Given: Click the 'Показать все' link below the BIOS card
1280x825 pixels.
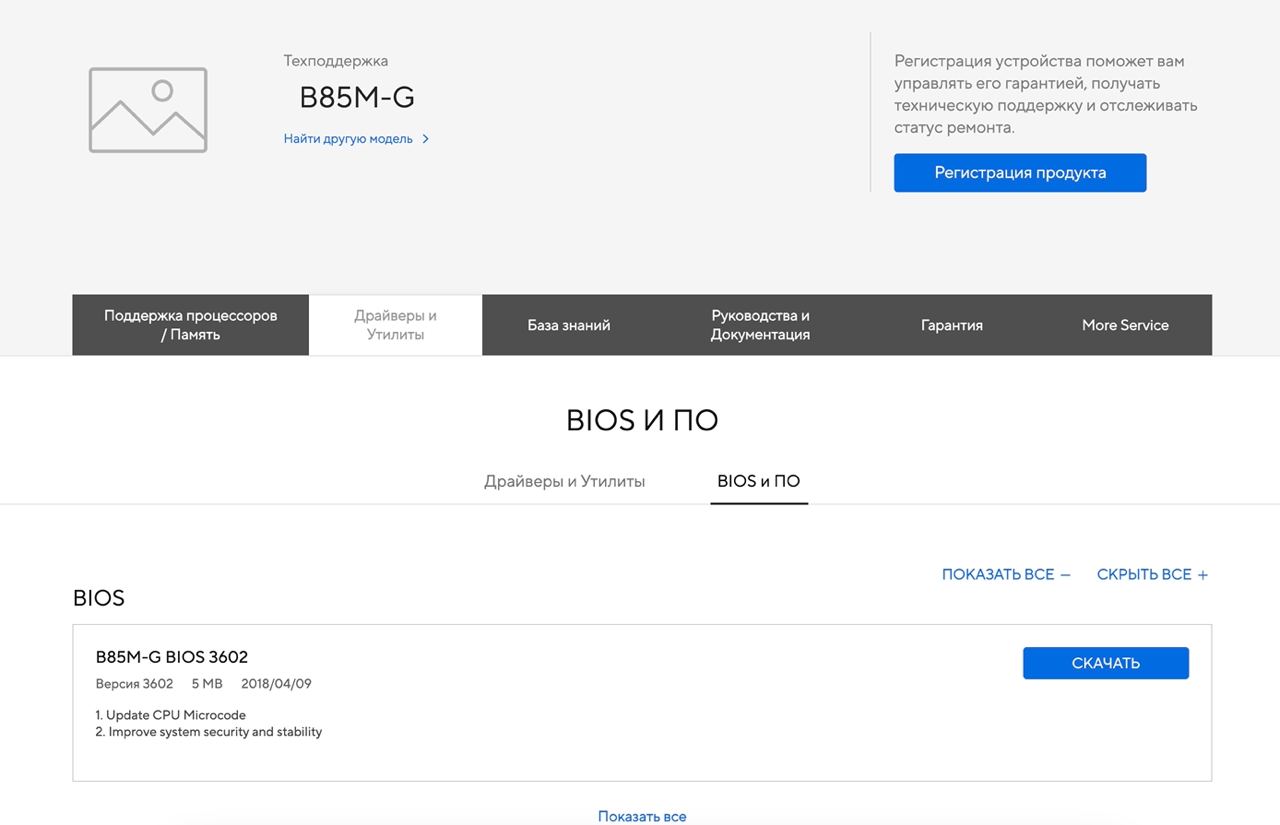Looking at the screenshot, I should [642, 816].
